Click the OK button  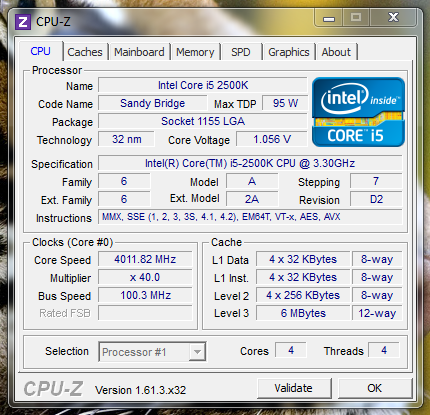(375, 388)
